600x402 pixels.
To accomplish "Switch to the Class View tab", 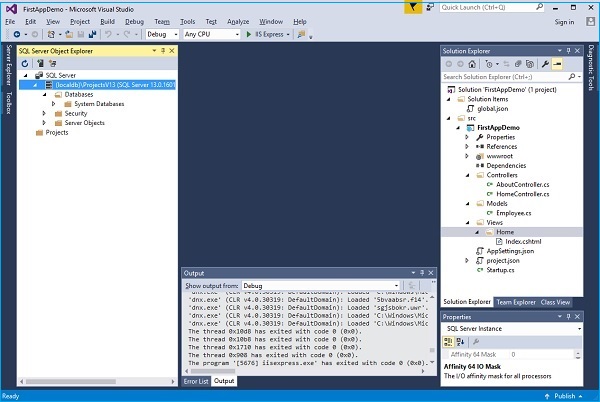I will (555, 302).
